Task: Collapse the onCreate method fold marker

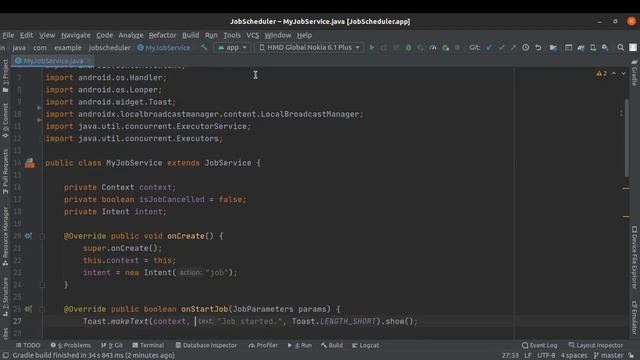Action: (x=42, y=236)
